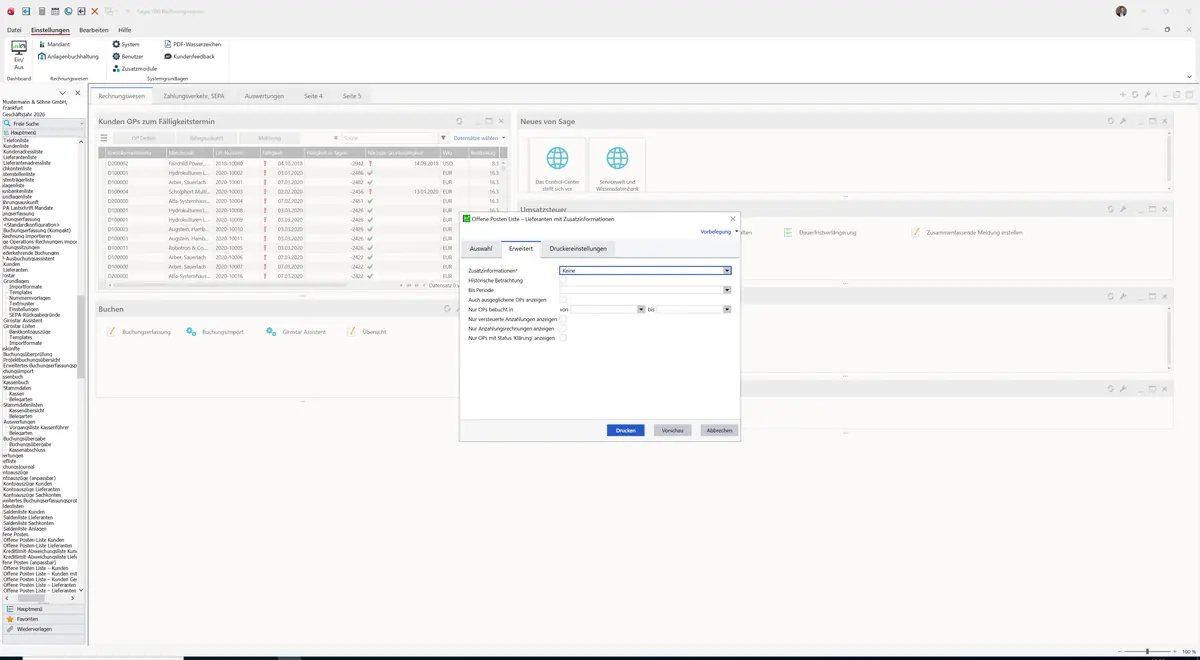Expand the Vorbelegung dropdown in the dialog

[719, 231]
